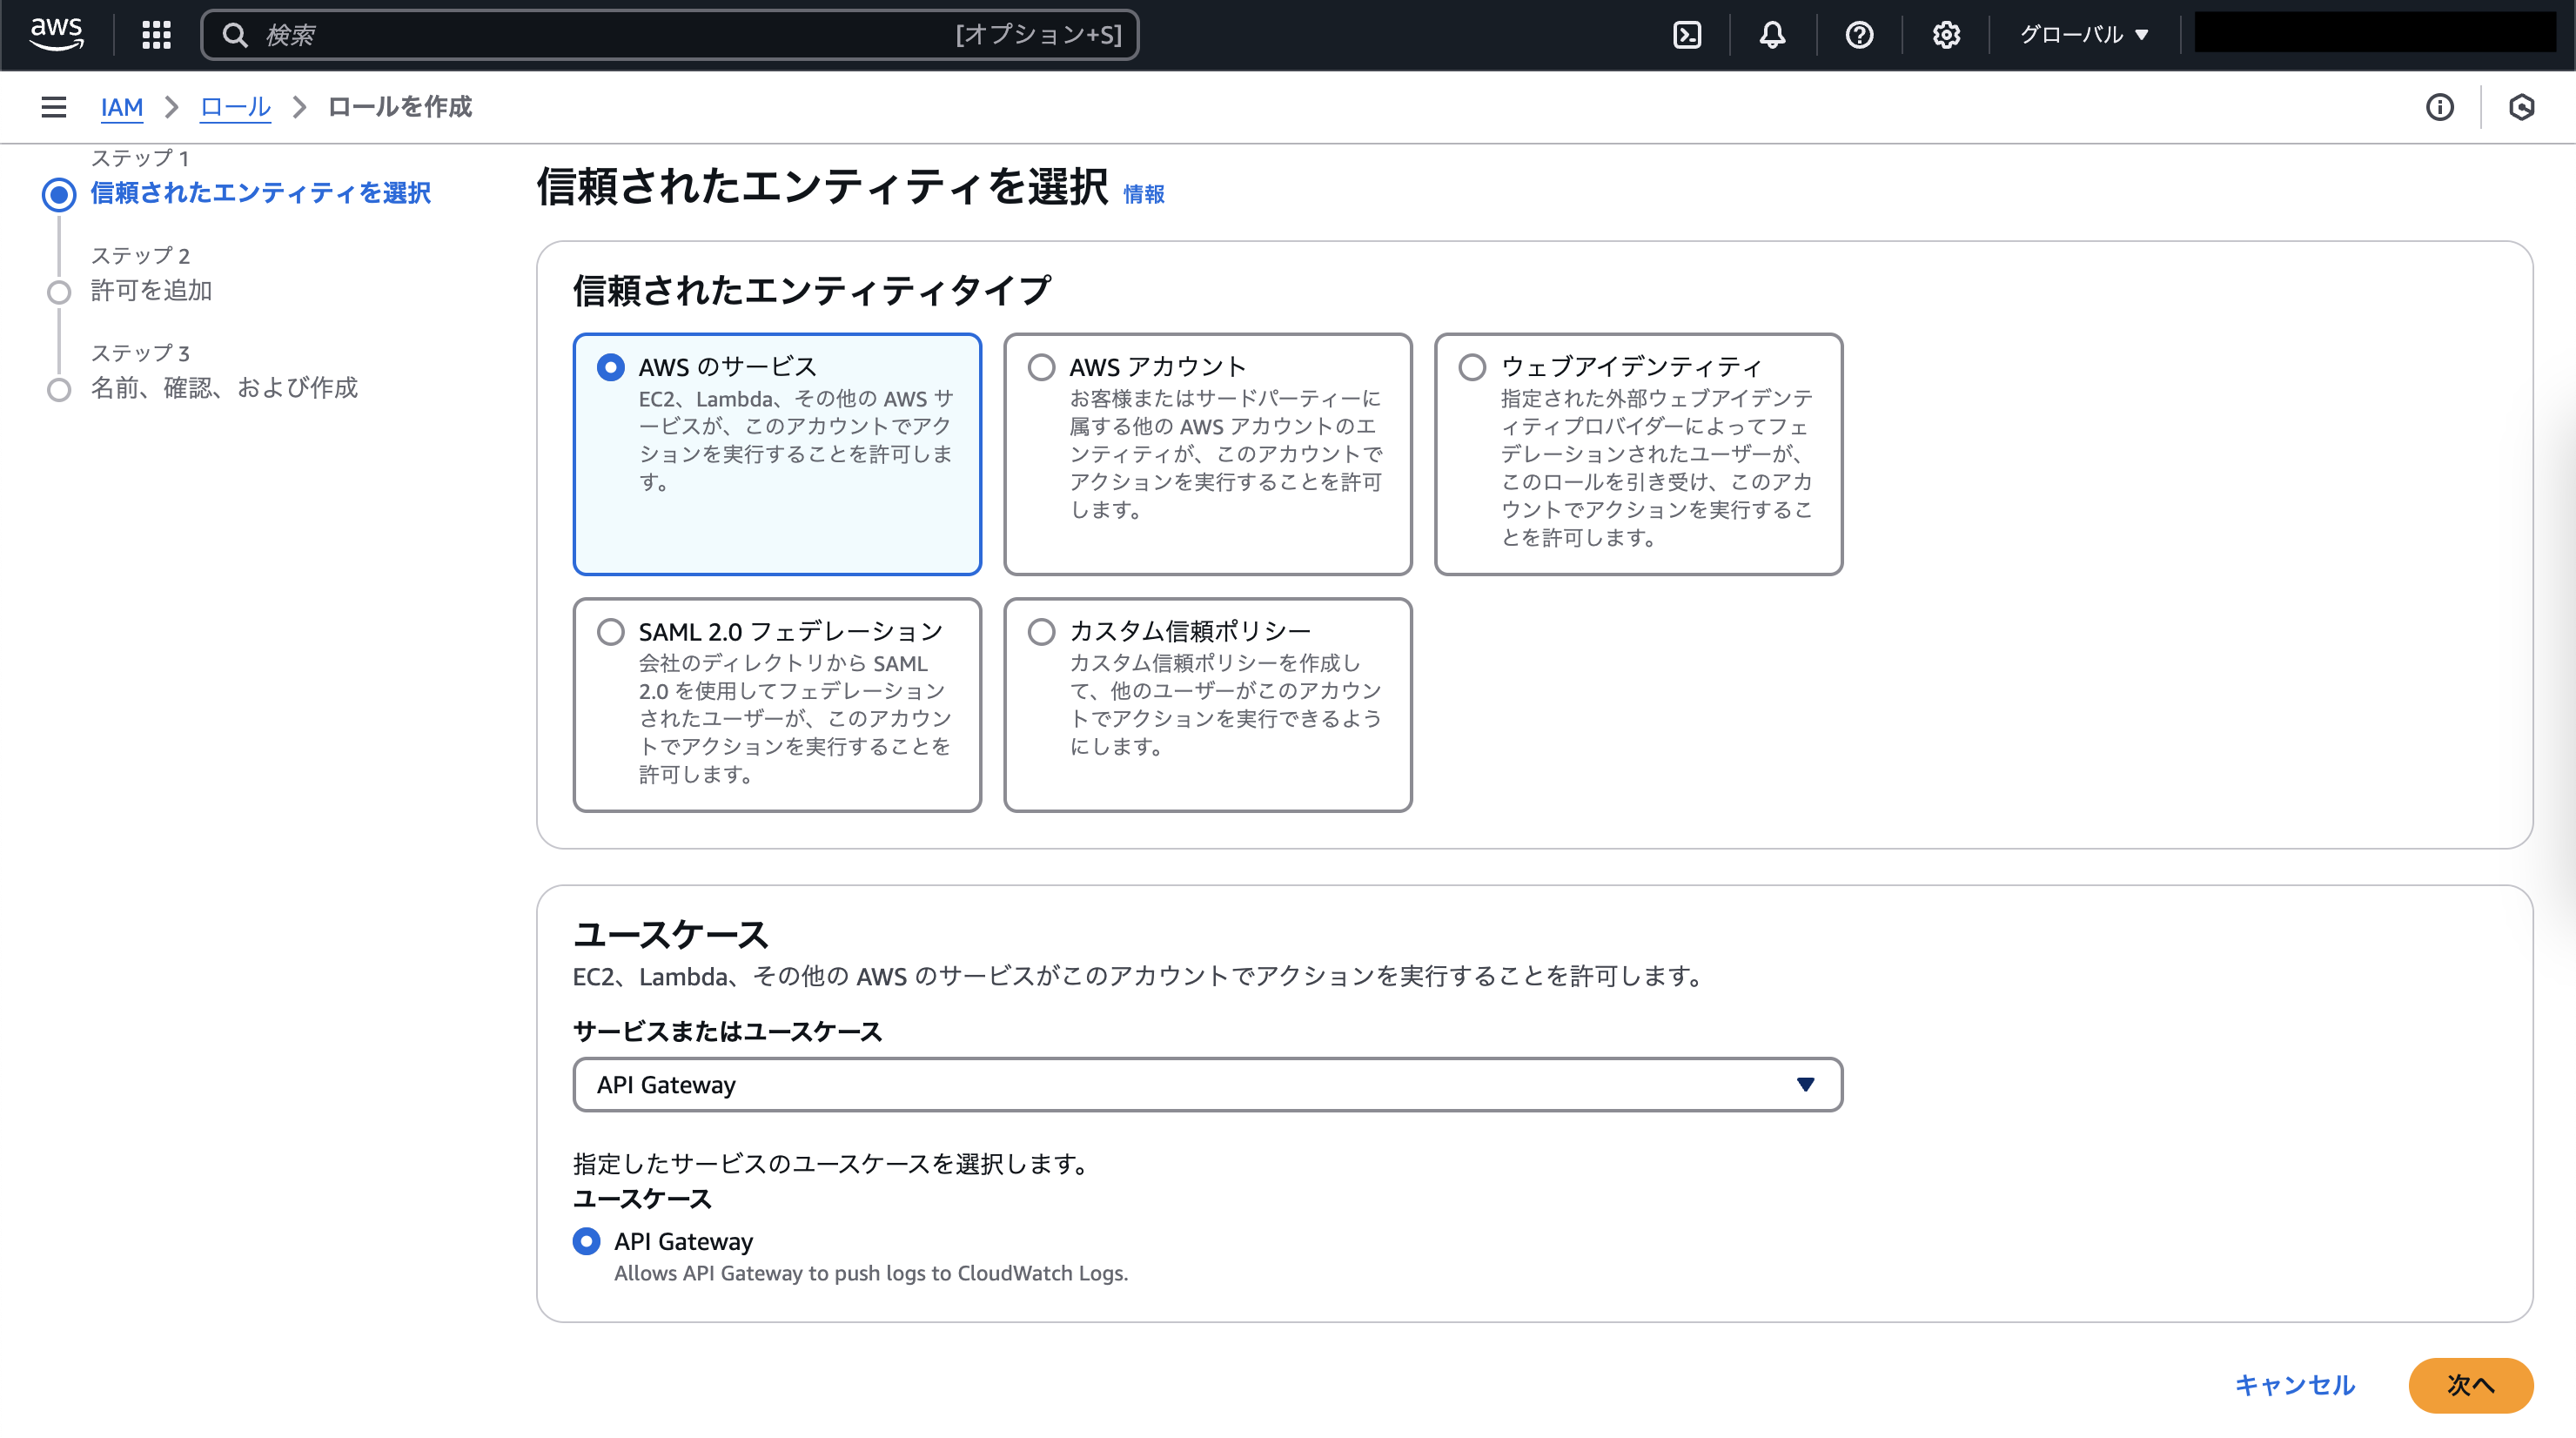Open the services grid menu icon
2576x1438 pixels.
pyautogui.click(x=156, y=35)
